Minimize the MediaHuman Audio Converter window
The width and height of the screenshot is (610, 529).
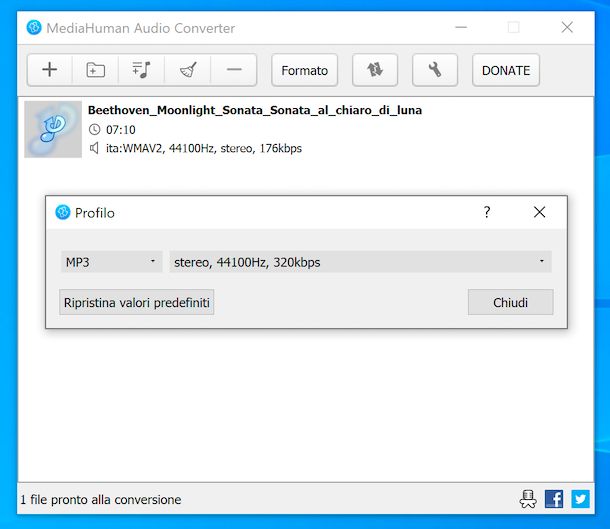(461, 27)
